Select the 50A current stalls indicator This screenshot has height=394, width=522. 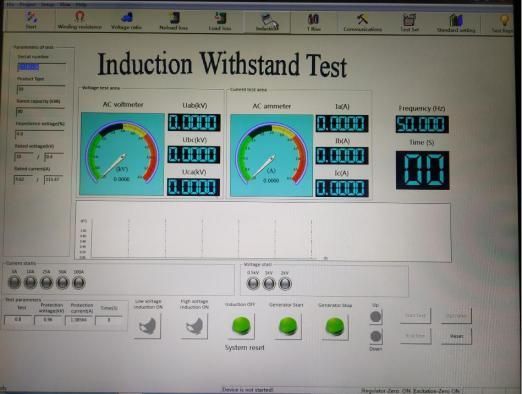[x=62, y=283]
